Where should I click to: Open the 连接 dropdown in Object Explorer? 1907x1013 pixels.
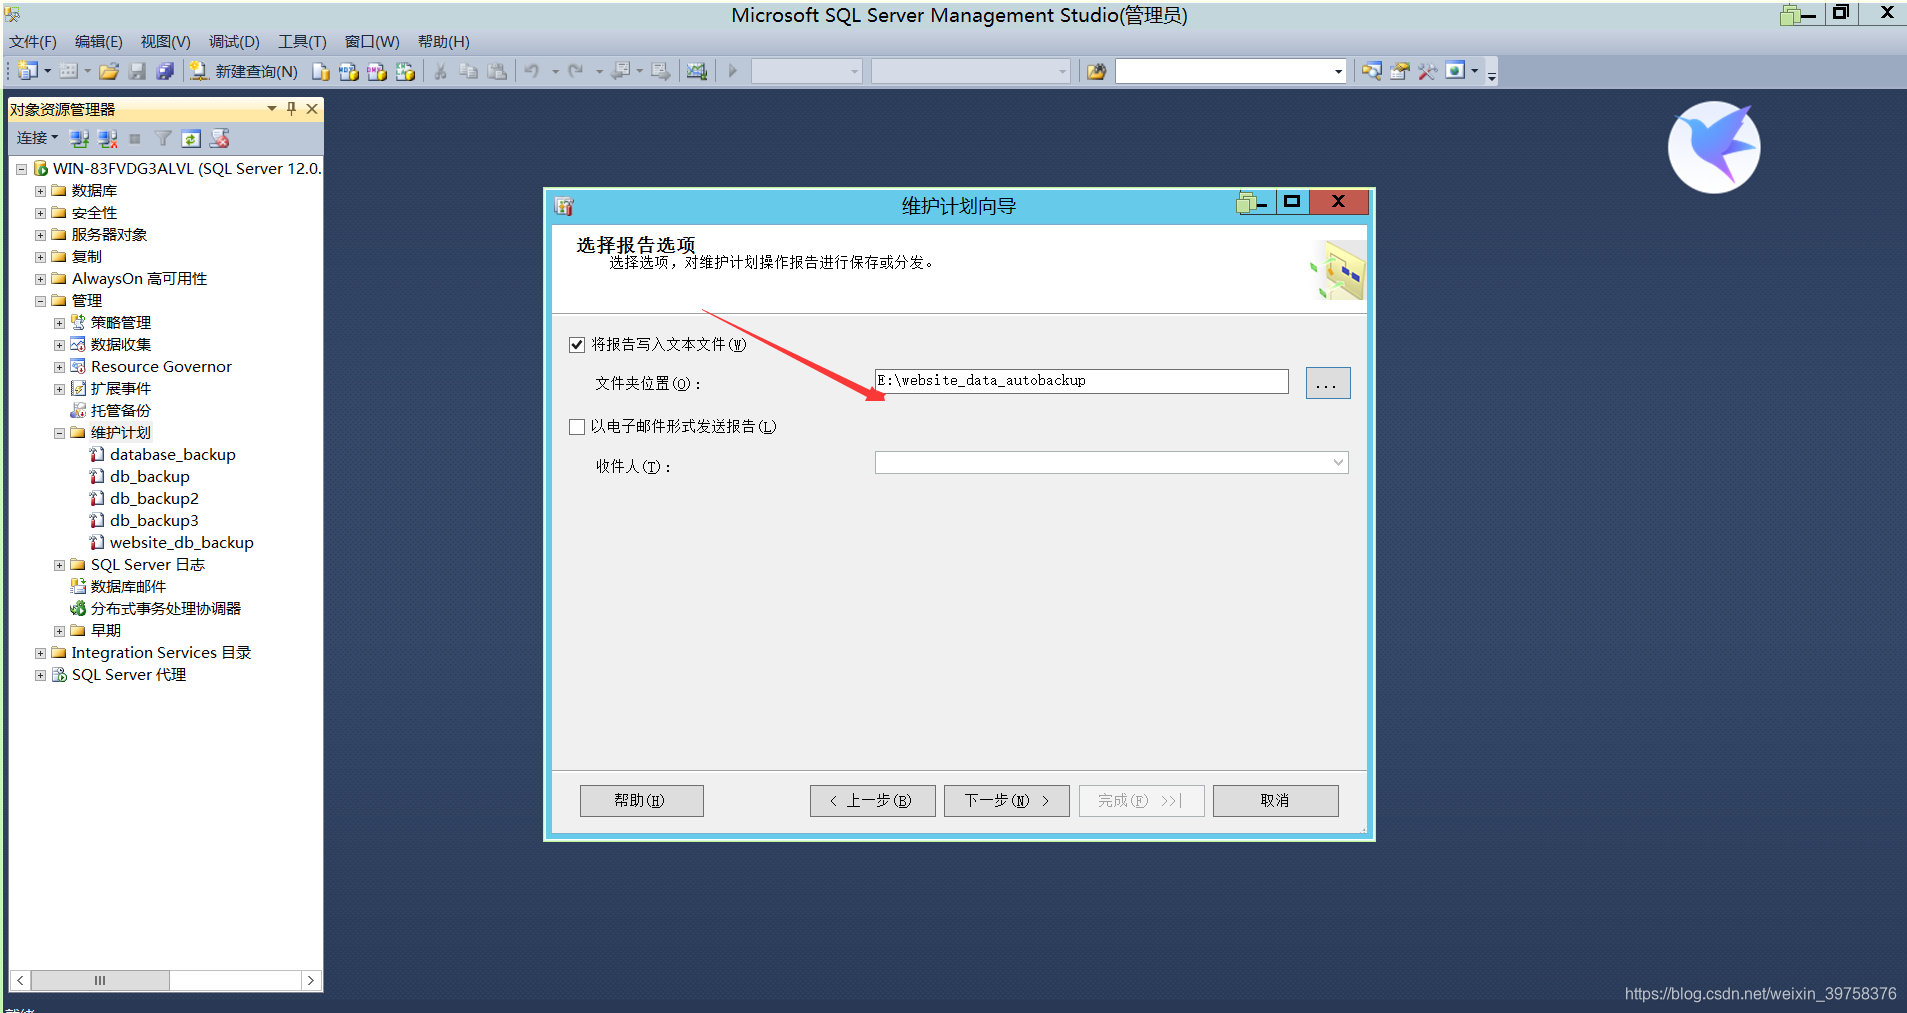37,138
